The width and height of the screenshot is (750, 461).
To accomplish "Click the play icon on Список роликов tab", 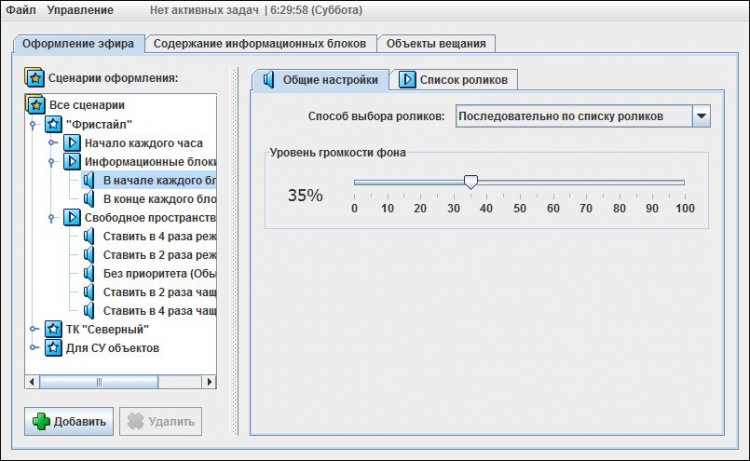I will click(x=407, y=79).
